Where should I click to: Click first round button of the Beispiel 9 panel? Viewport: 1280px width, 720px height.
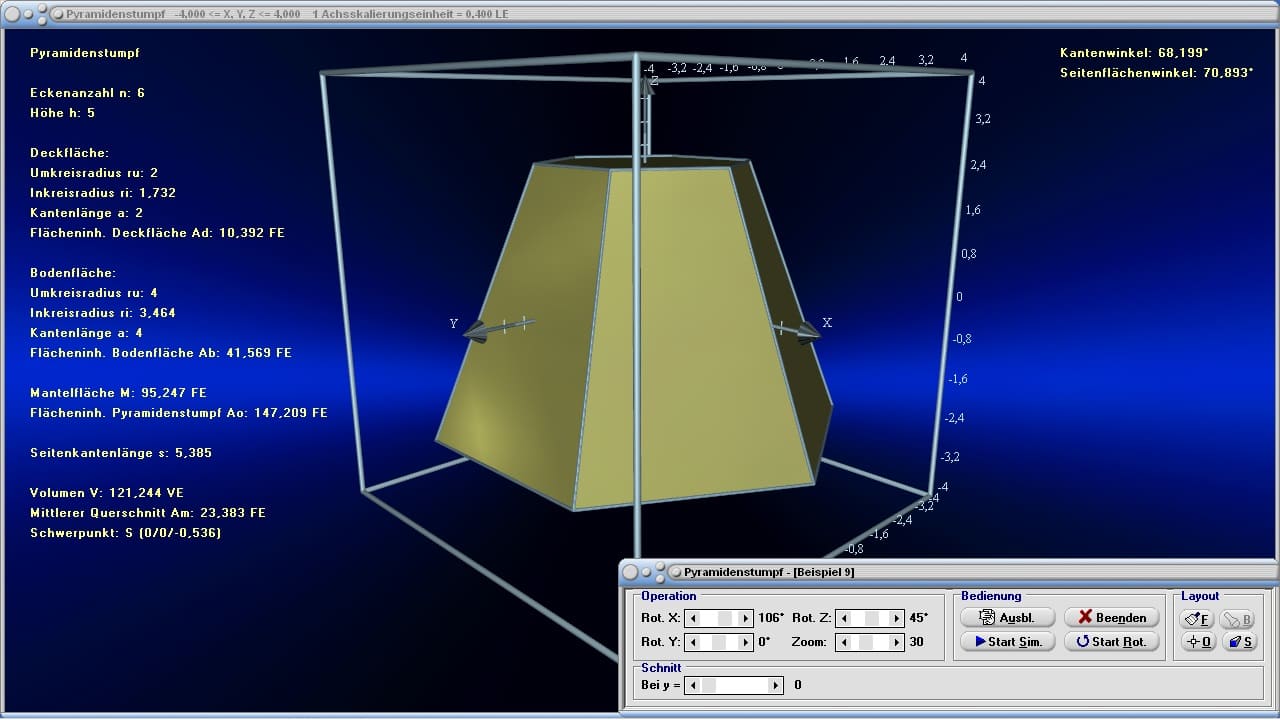[x=630, y=572]
